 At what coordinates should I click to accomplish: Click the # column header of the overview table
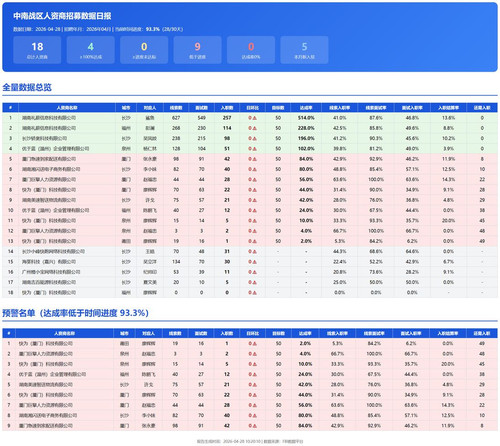coord(11,108)
